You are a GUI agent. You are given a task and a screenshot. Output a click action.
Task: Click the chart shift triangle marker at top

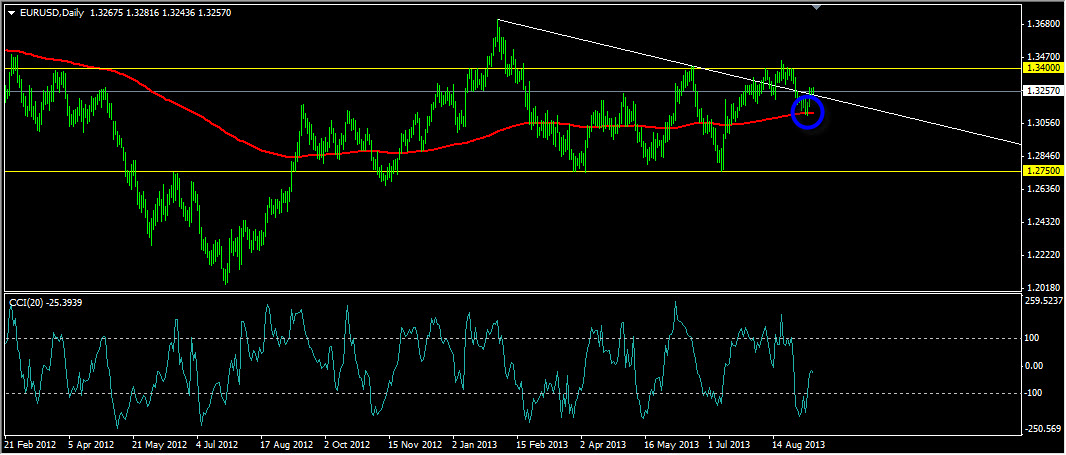[818, 7]
